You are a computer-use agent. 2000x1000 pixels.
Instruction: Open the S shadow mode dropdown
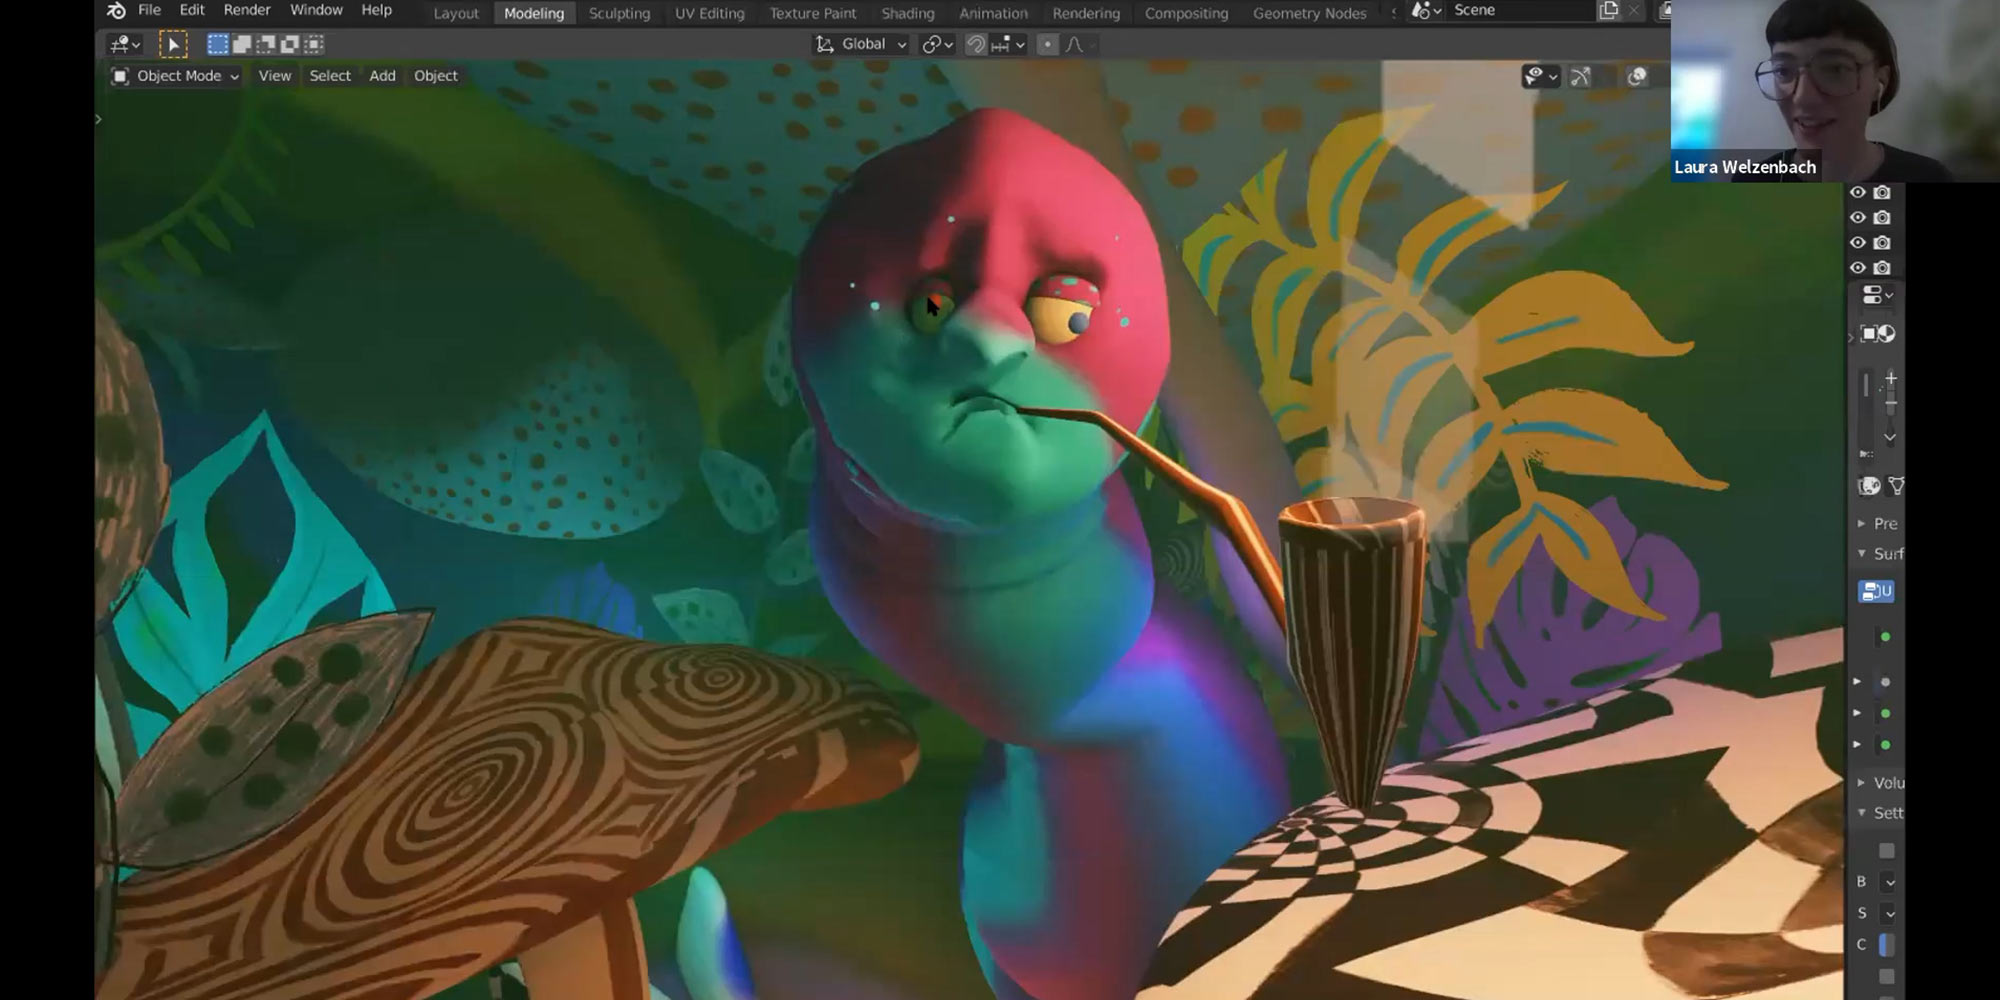1889,913
